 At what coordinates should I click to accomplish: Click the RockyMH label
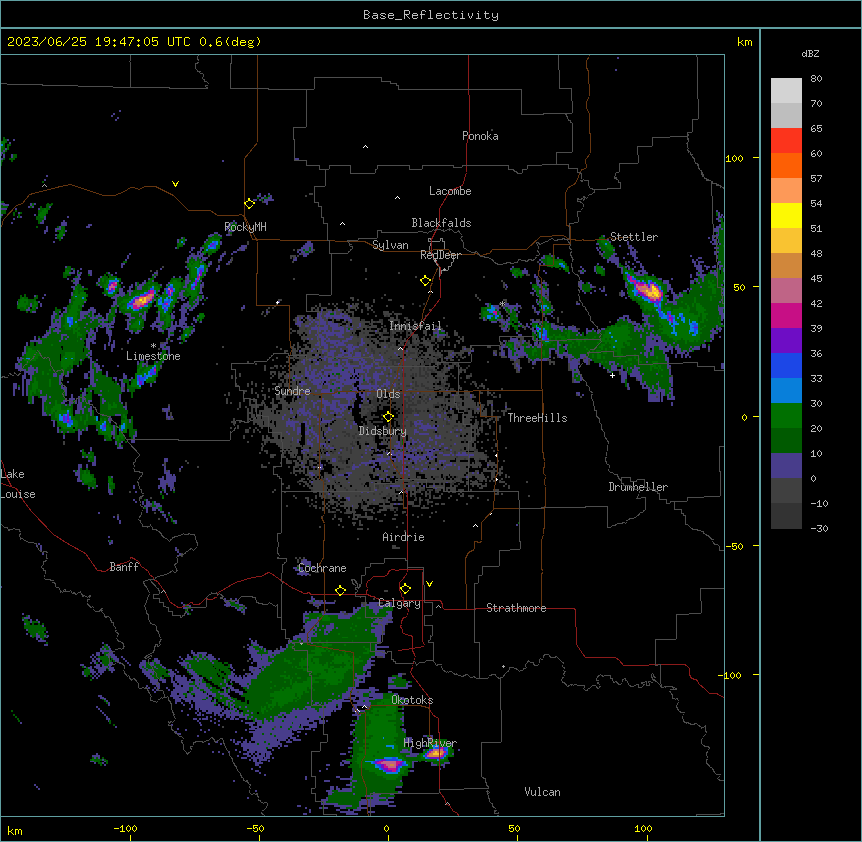point(245,227)
